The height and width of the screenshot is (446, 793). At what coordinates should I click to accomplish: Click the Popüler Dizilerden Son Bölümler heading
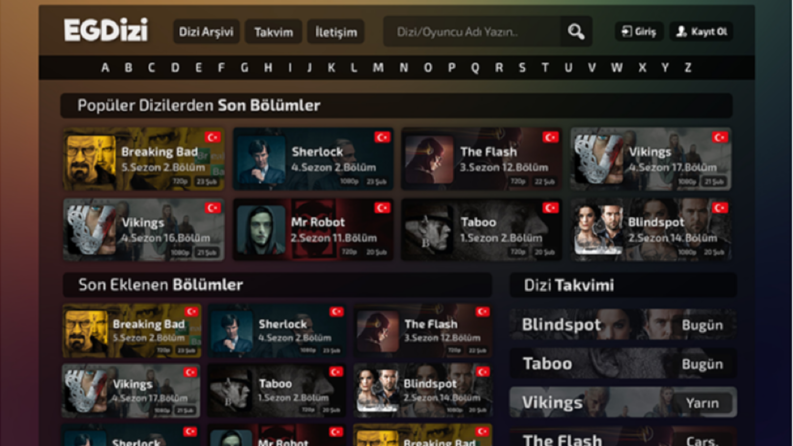[x=199, y=105]
